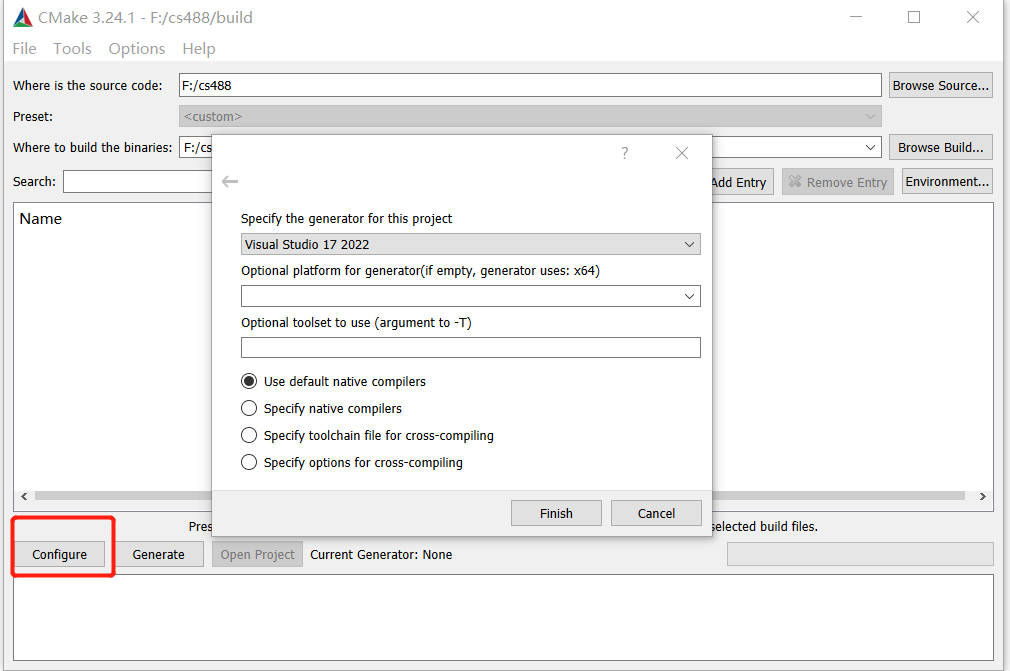Open the Visual Studio 17 2022 generator dropdown
The height and width of the screenshot is (671, 1010).
pyautogui.click(x=470, y=244)
